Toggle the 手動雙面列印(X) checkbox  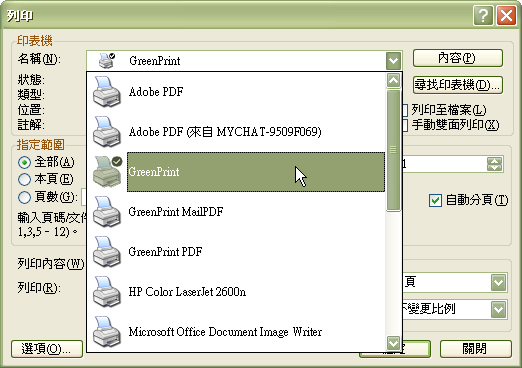tap(405, 125)
